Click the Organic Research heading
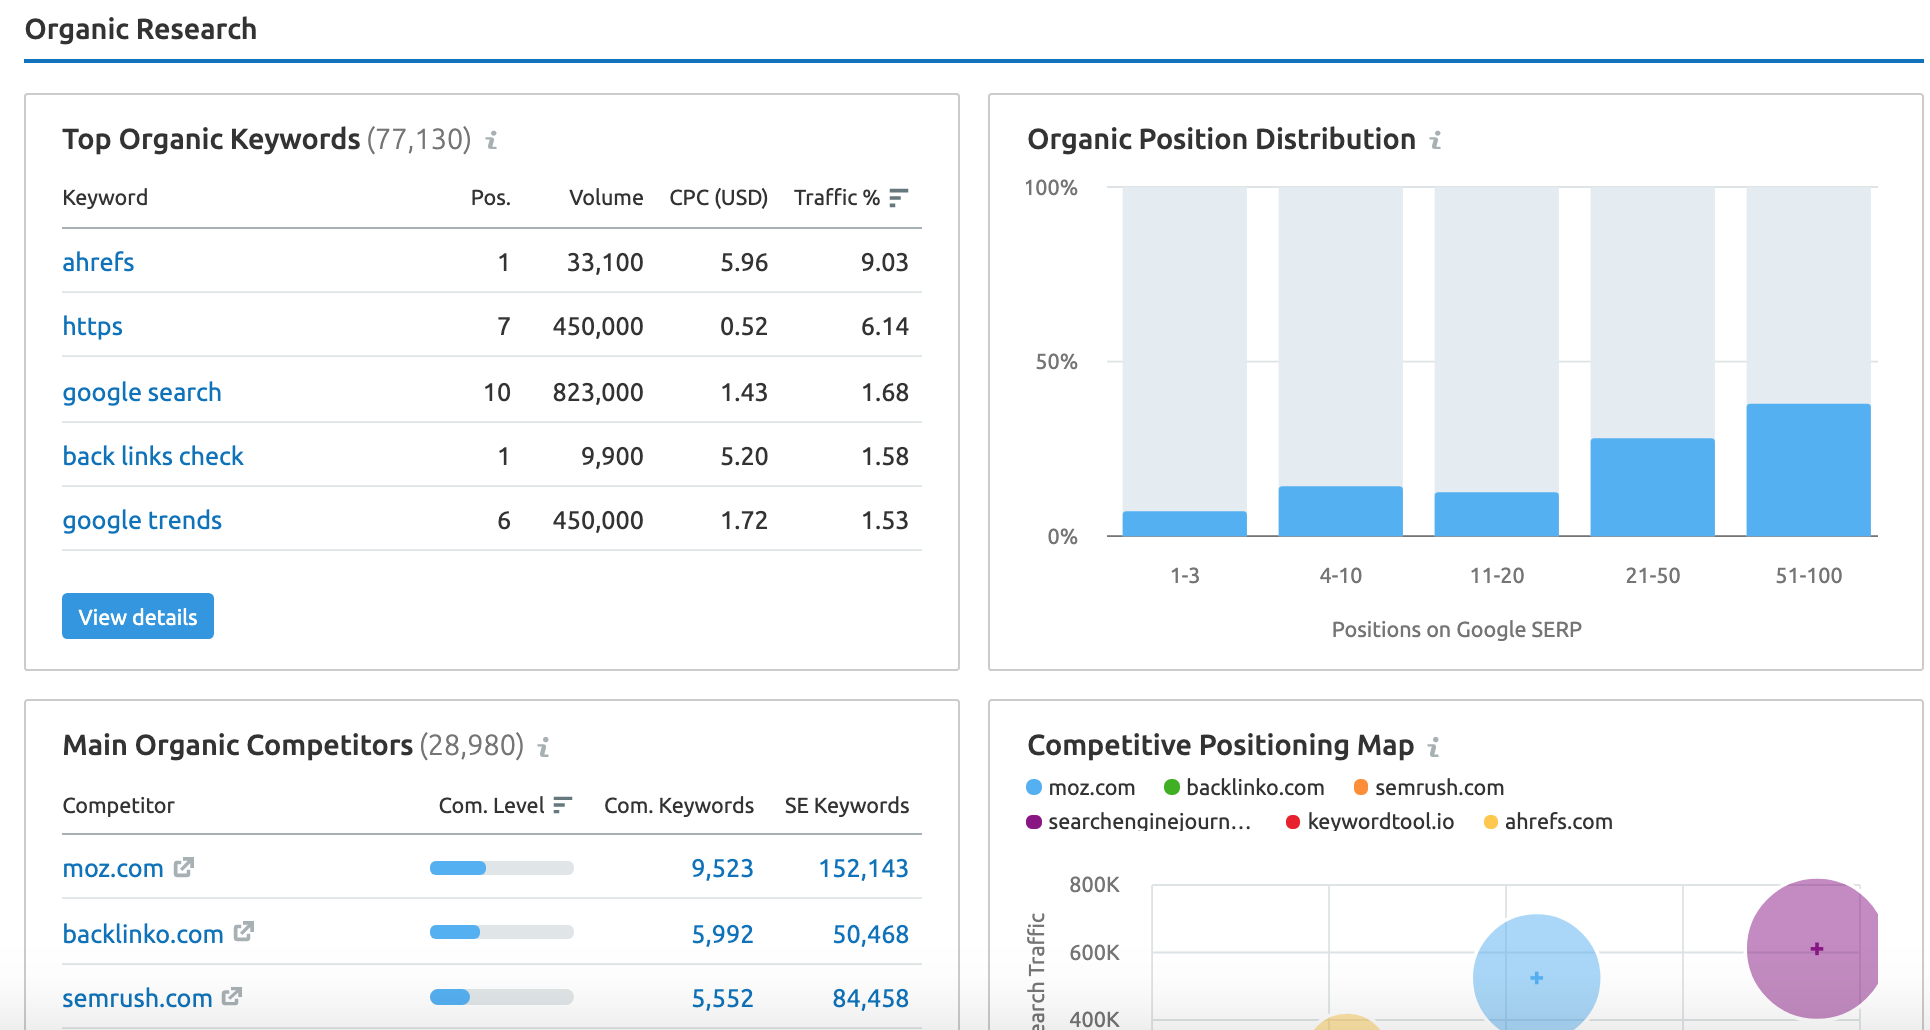 click(141, 30)
